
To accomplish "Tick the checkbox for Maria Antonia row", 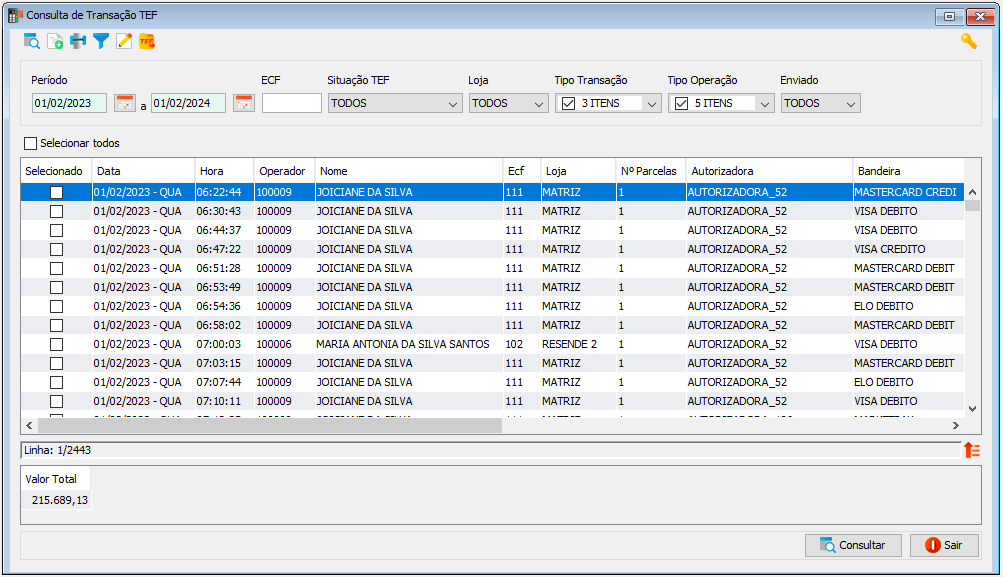I will click(x=56, y=344).
